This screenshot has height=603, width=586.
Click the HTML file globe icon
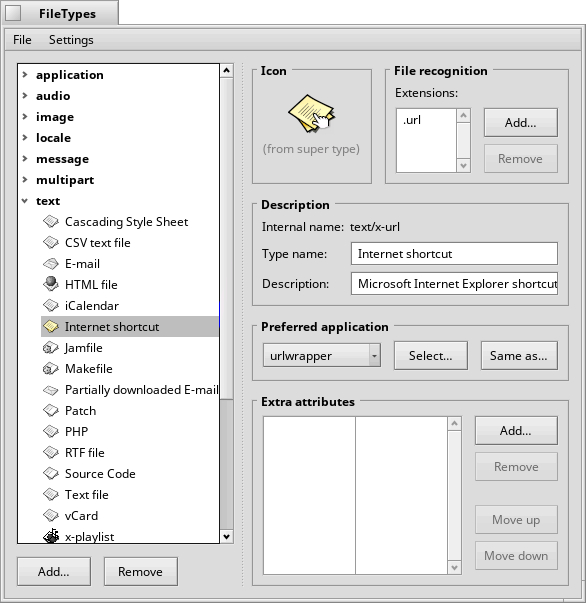click(50, 284)
